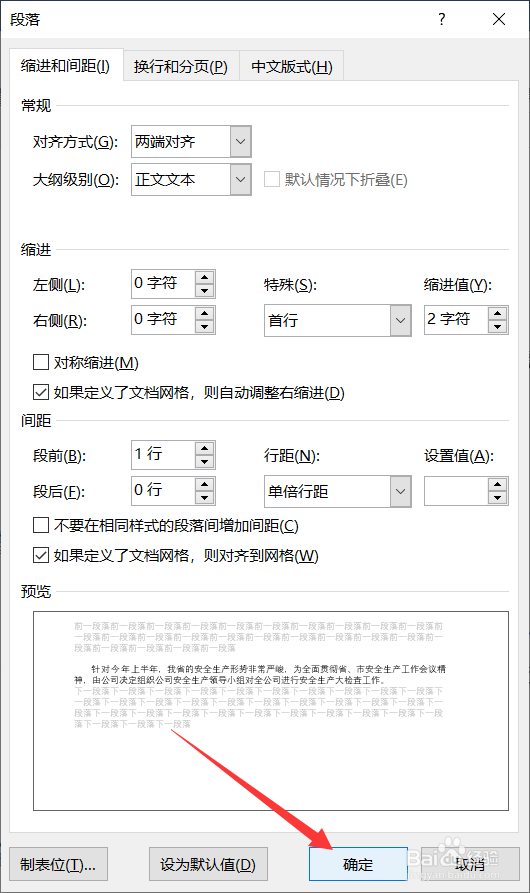
Task: Click the 右侧 indent input field
Action: (163, 319)
